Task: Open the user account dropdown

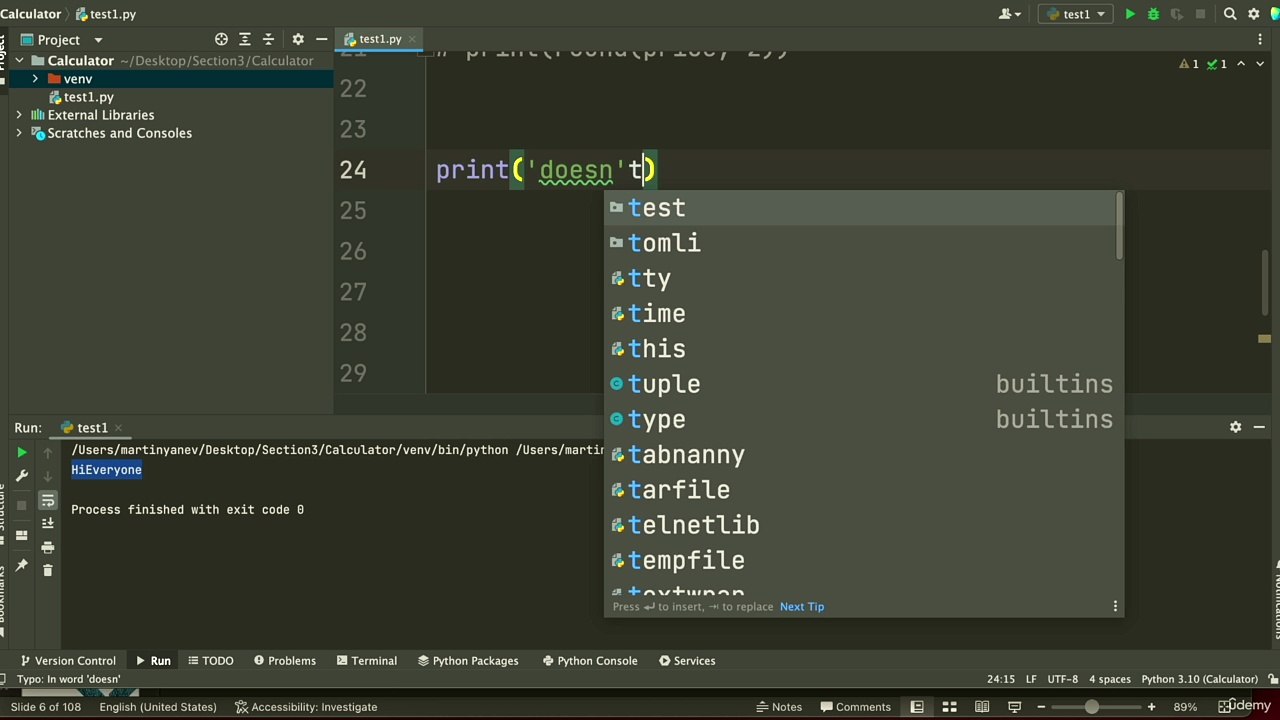Action: point(1009,14)
